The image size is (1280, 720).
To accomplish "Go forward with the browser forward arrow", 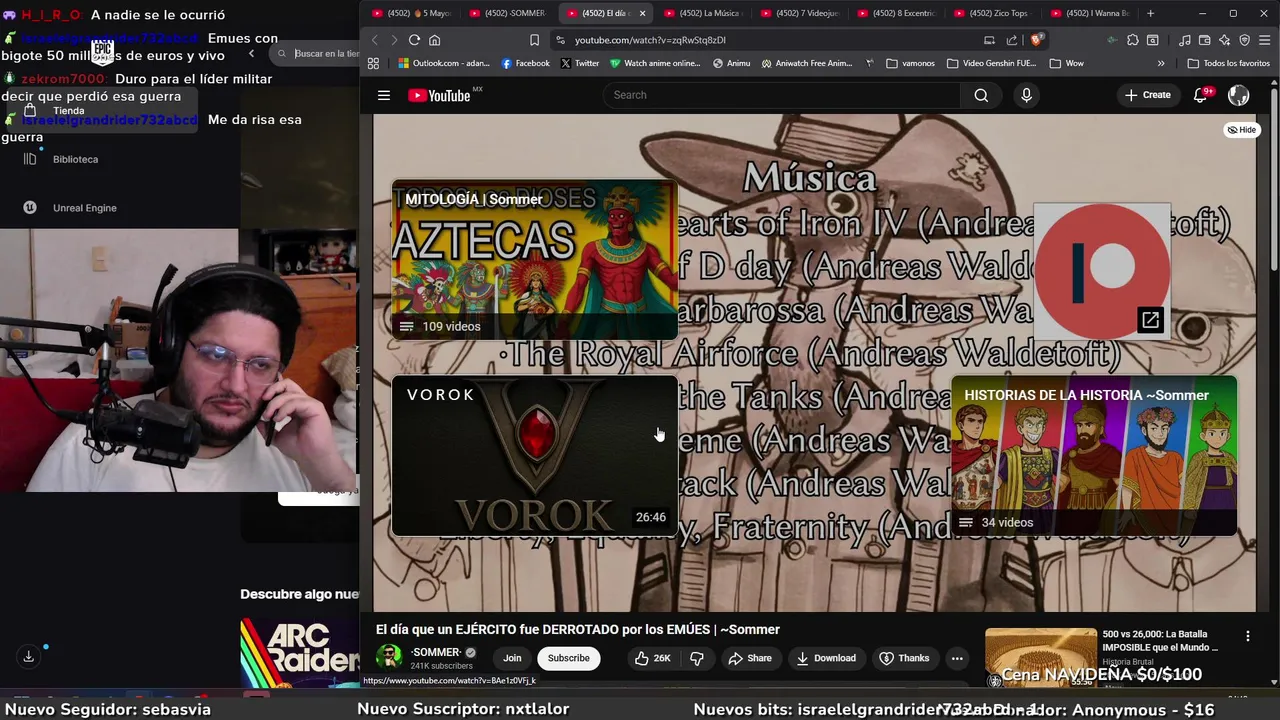I will (394, 40).
